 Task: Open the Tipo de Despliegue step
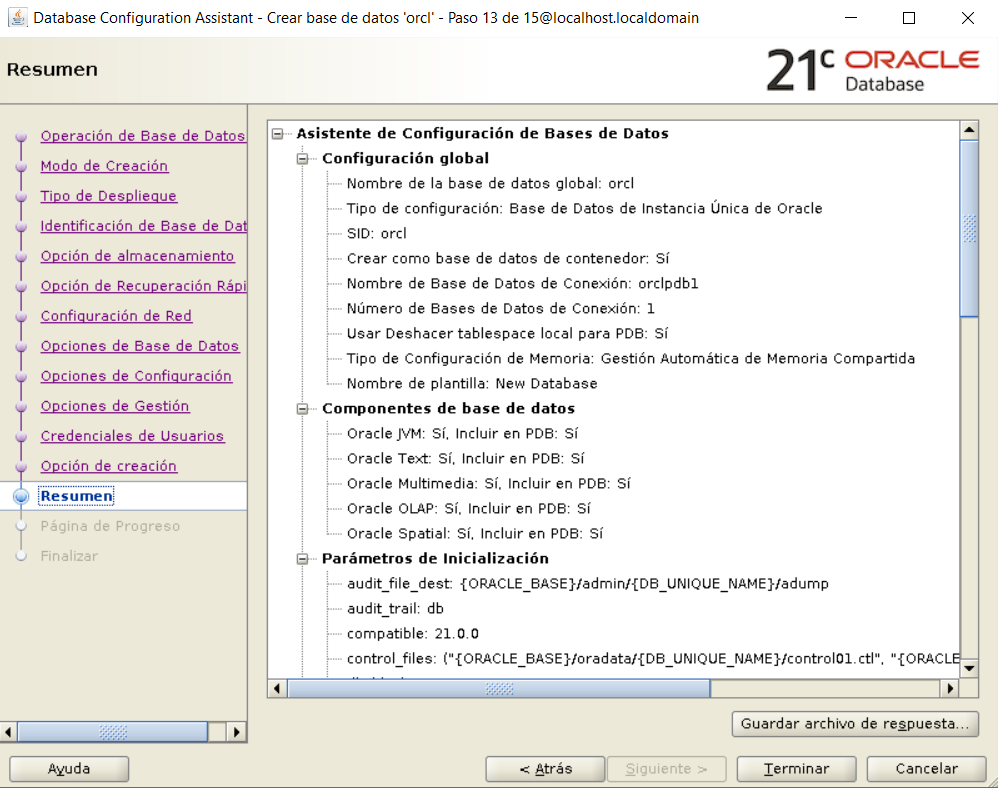pyautogui.click(x=108, y=195)
